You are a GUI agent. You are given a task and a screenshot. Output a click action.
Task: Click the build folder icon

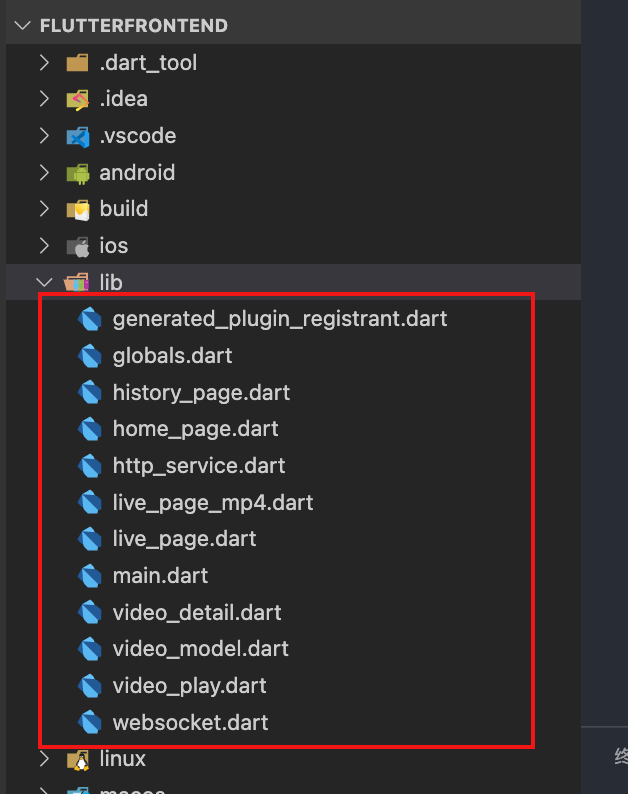[x=77, y=210]
